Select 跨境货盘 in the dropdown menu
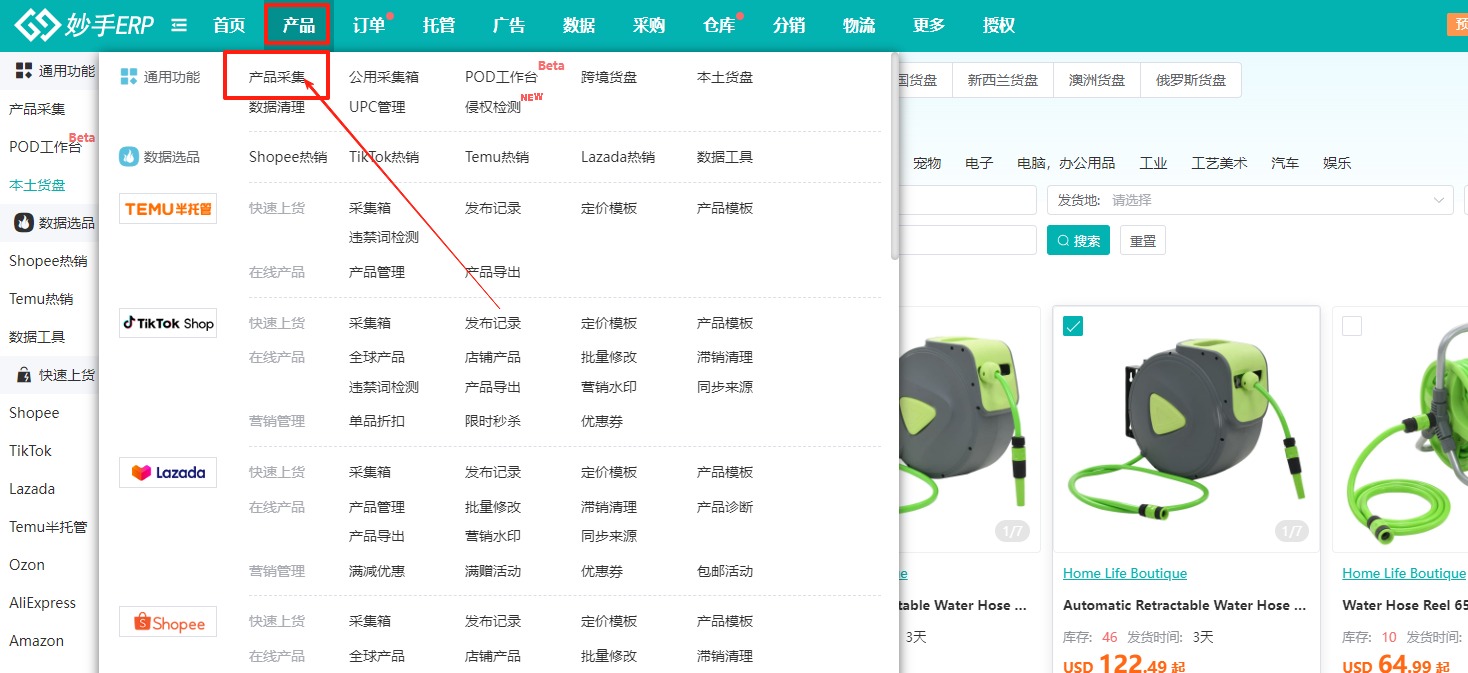The width and height of the screenshot is (1468, 673). (x=609, y=77)
